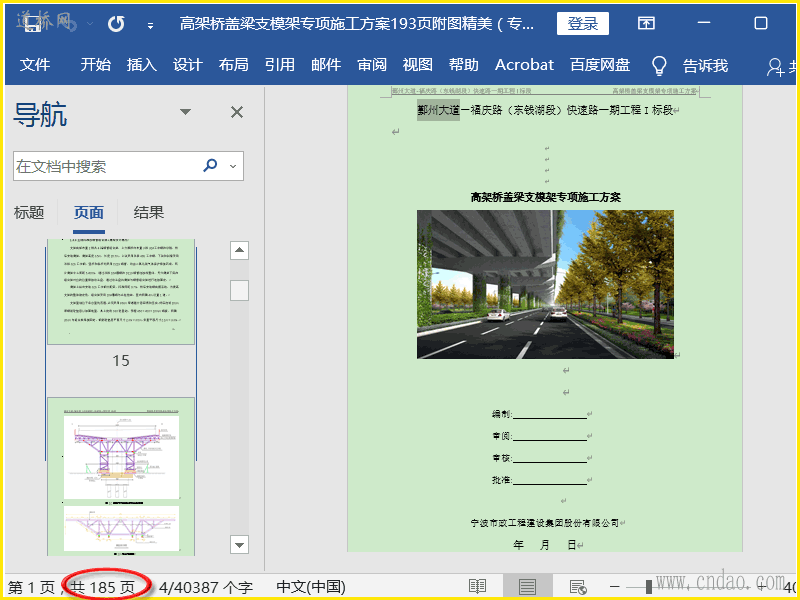This screenshot has height=600, width=800.
Task: Select the page 15 thumbnail
Action: [x=121, y=291]
